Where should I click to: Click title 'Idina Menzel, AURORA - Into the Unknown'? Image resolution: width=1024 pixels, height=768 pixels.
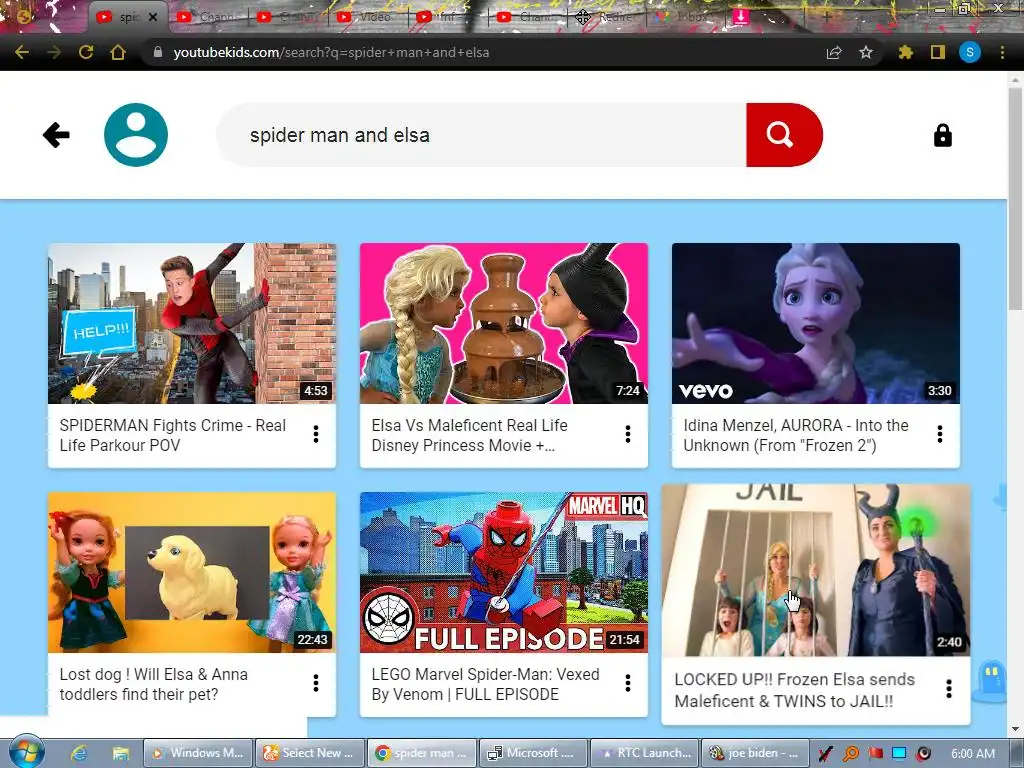click(x=795, y=435)
